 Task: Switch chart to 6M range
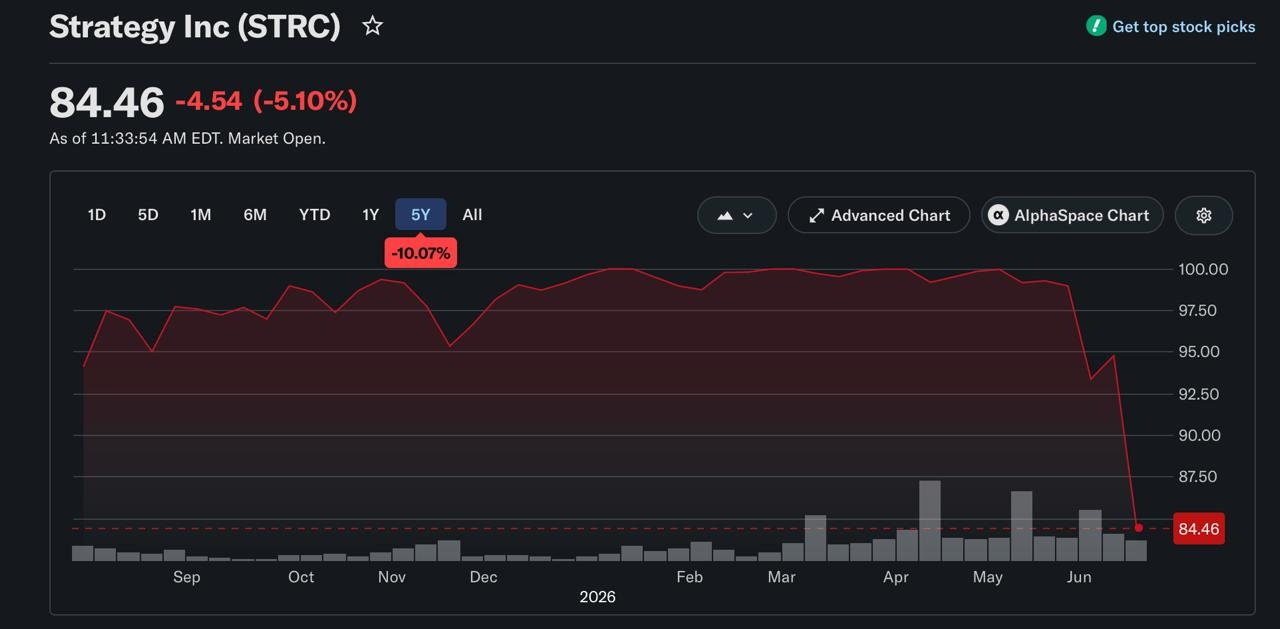click(x=255, y=214)
